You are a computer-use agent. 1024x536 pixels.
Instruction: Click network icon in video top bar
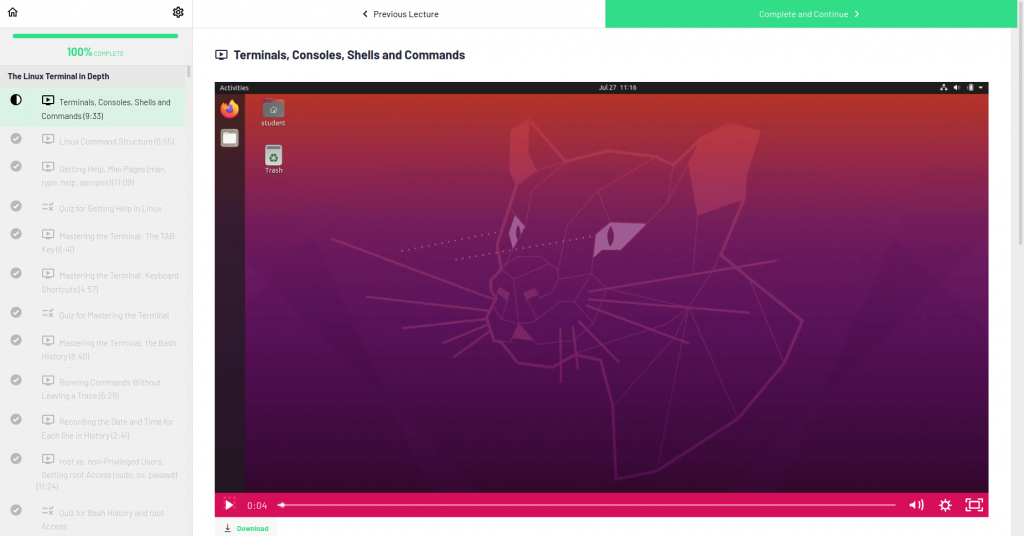[944, 87]
